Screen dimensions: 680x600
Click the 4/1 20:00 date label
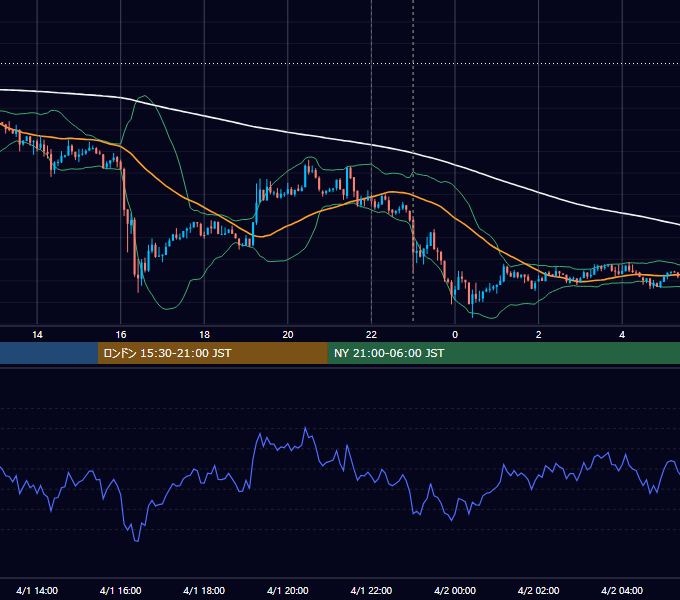coord(288,591)
